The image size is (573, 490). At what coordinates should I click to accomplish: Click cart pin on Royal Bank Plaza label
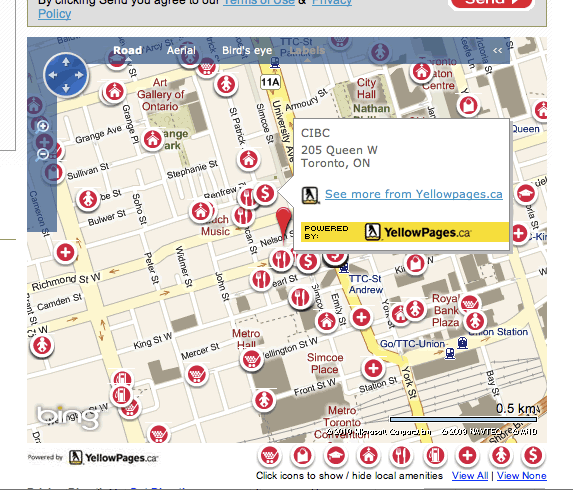(x=469, y=303)
